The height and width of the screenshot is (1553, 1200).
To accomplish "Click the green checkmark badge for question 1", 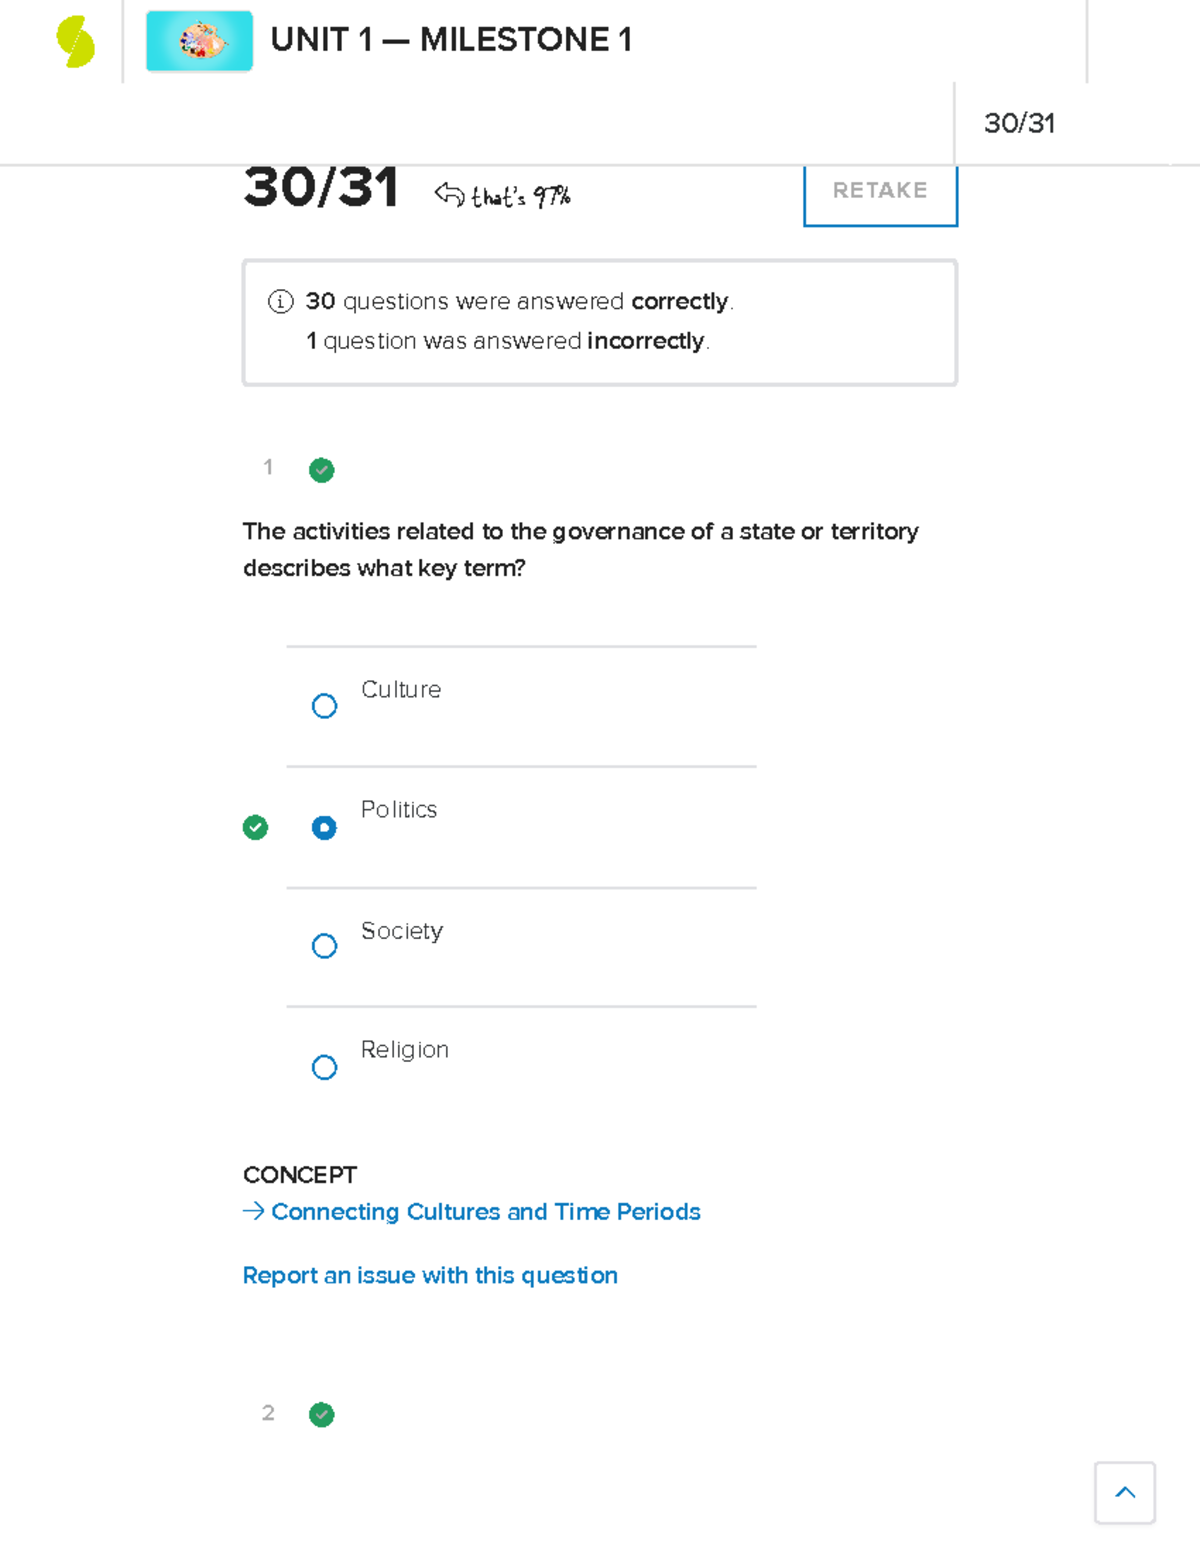I will pos(321,470).
